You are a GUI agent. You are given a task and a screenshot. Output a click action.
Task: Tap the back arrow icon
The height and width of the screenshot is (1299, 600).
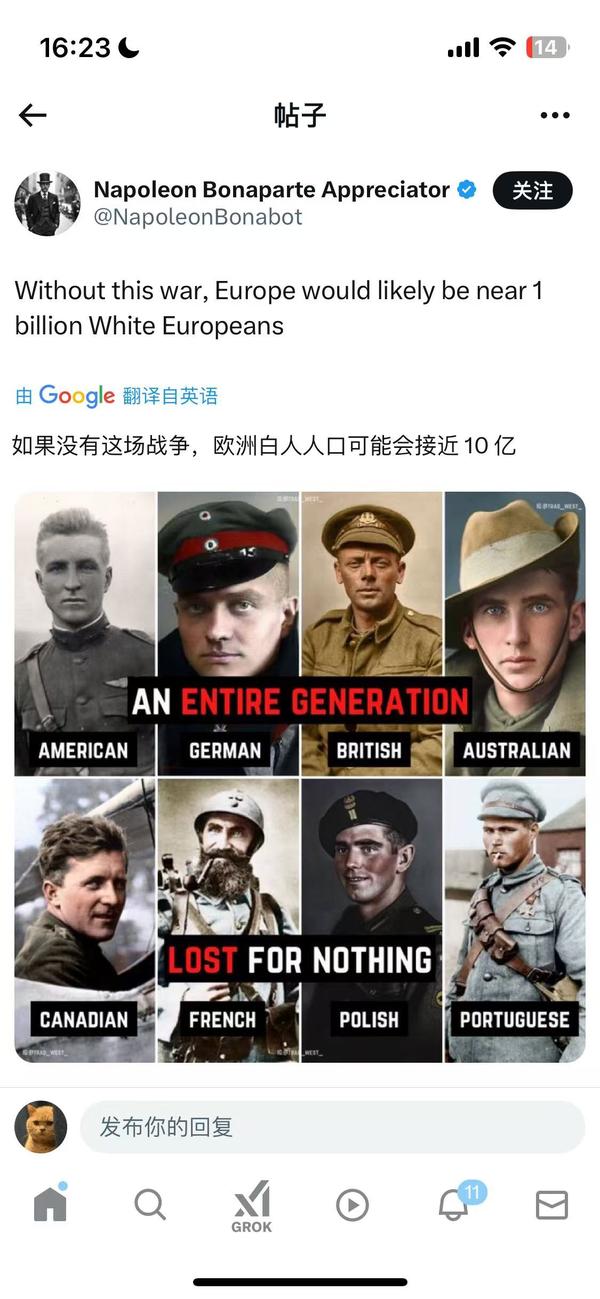coord(33,116)
